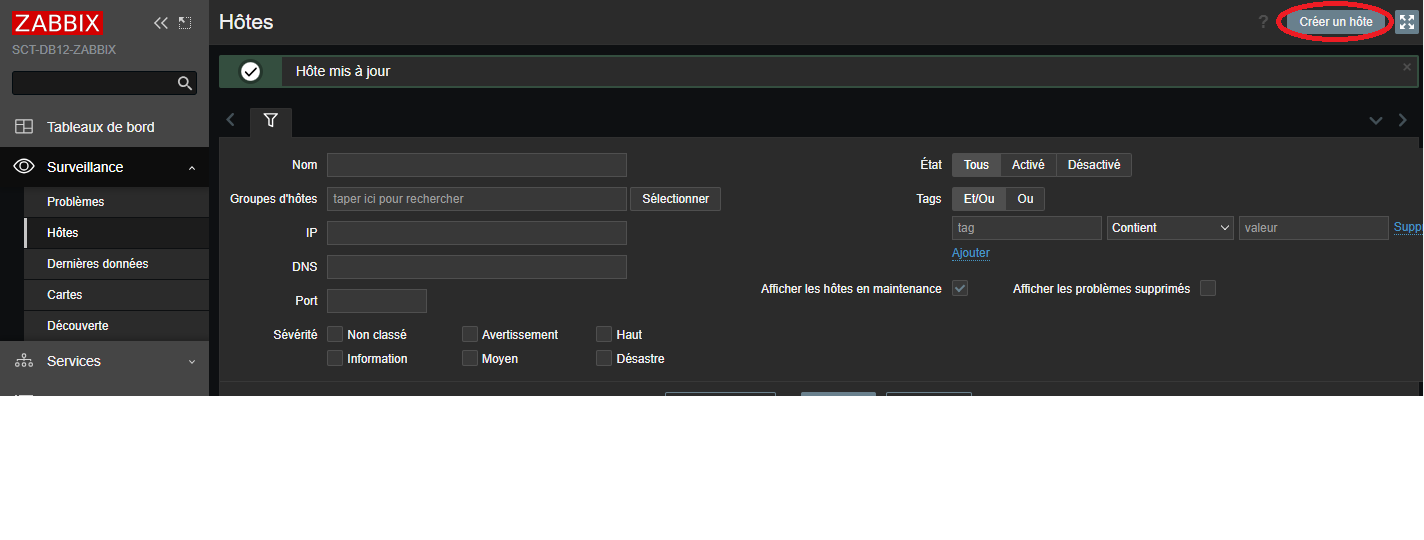Select the 'Désactivé' state option
The image size is (1424, 540).
[1093, 165]
